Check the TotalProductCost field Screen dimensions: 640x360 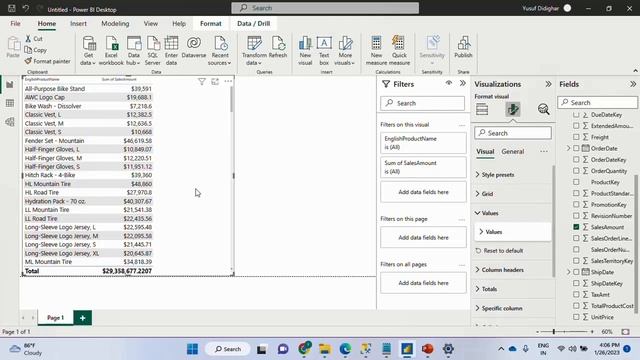576,305
